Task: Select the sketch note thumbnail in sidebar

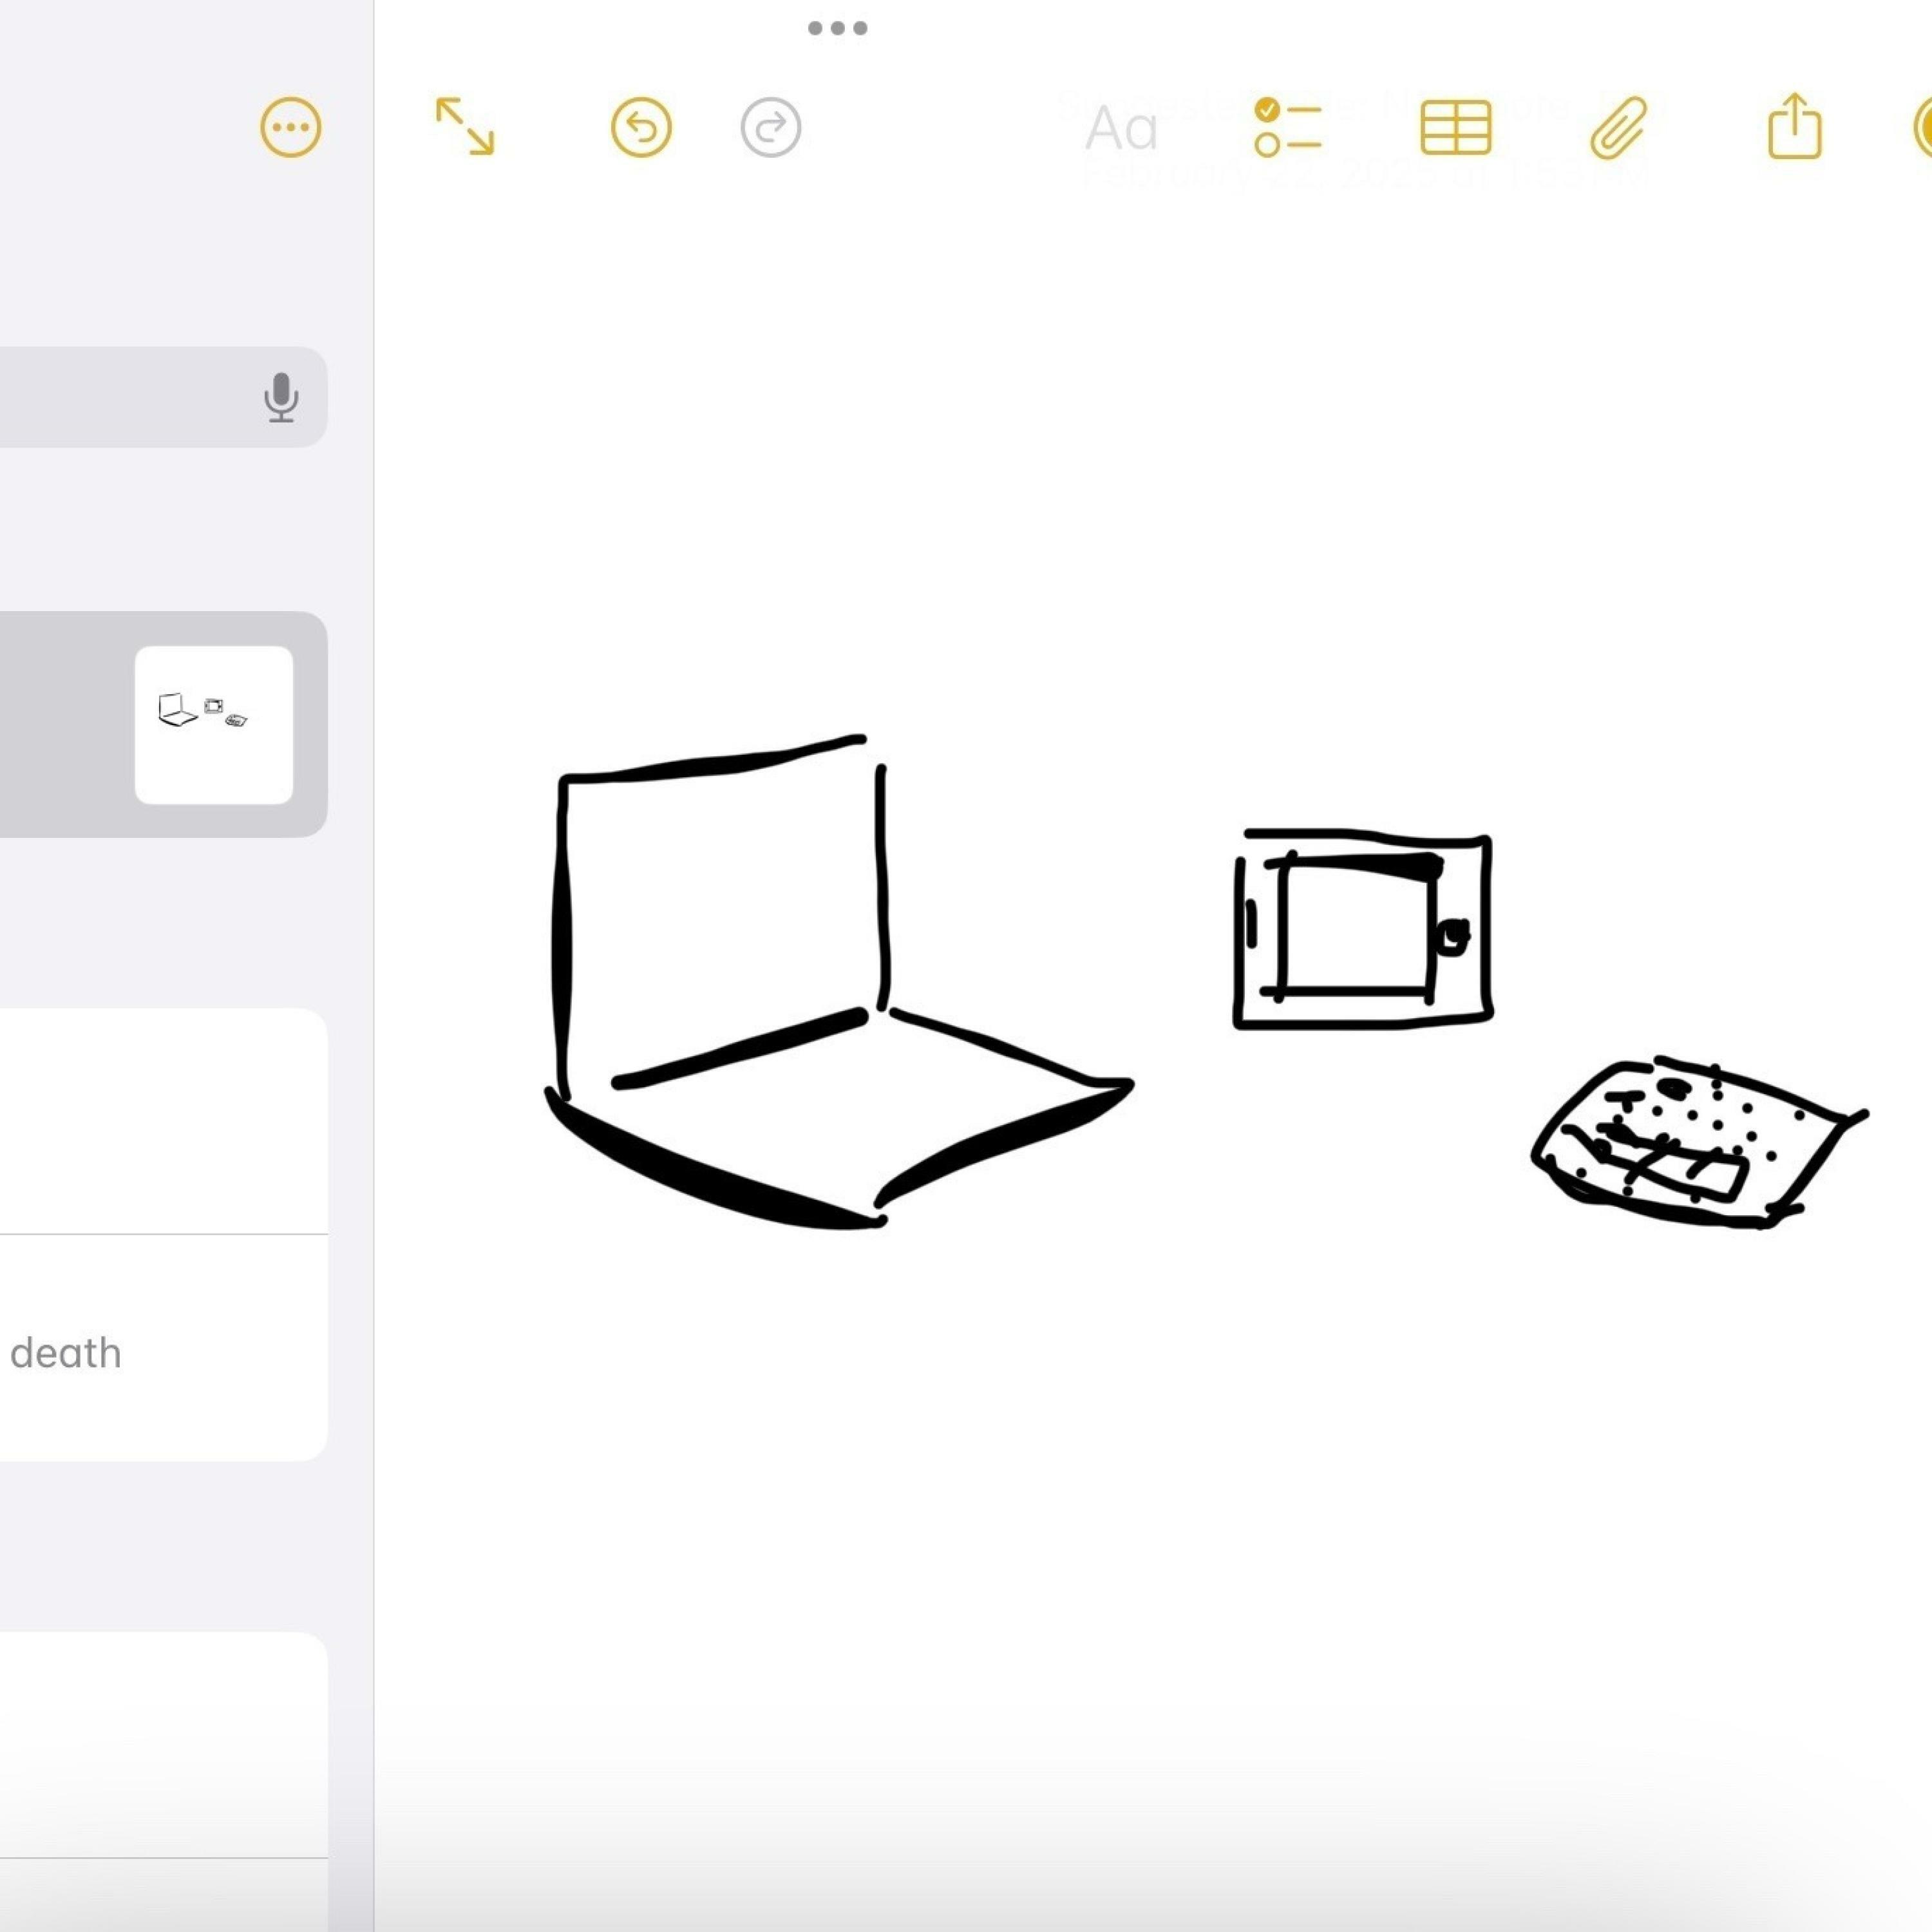Action: [x=214, y=725]
